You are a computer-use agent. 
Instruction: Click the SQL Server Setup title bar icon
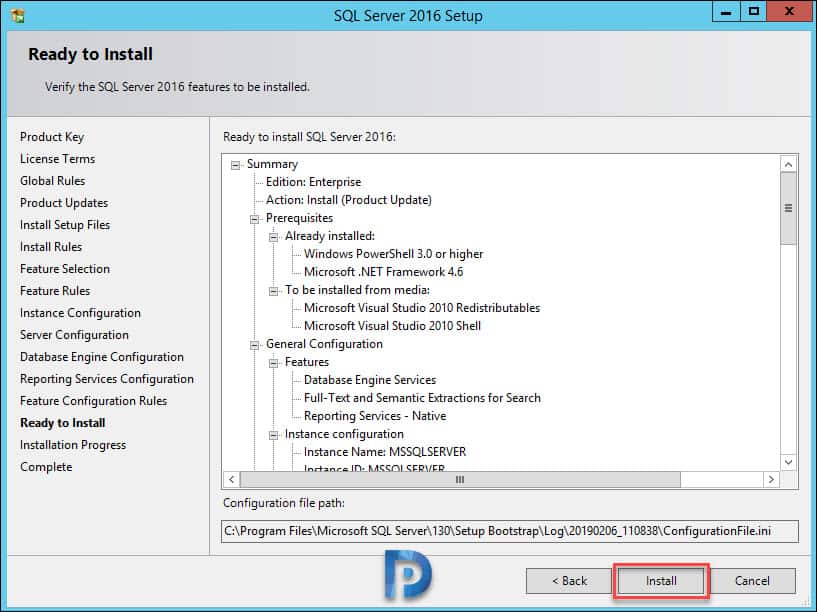[x=18, y=16]
